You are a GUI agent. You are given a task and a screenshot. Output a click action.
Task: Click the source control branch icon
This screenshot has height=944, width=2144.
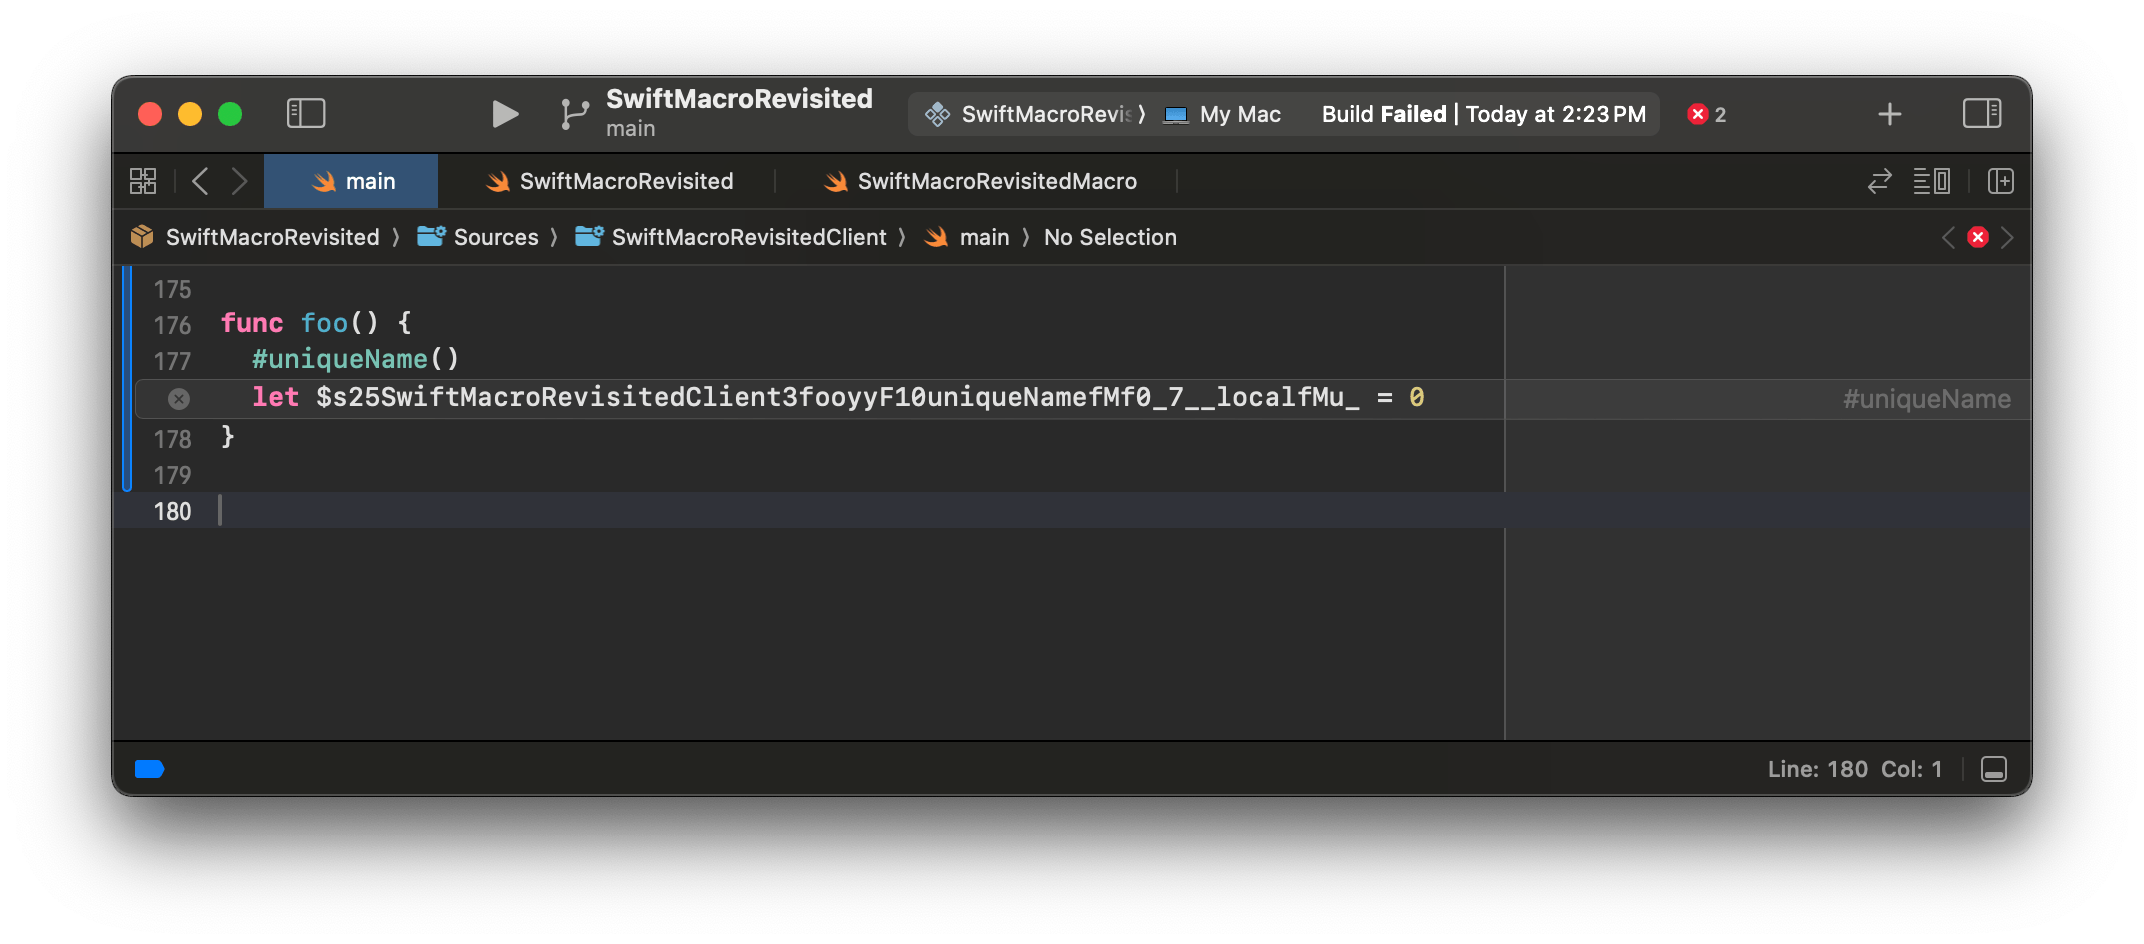click(574, 114)
